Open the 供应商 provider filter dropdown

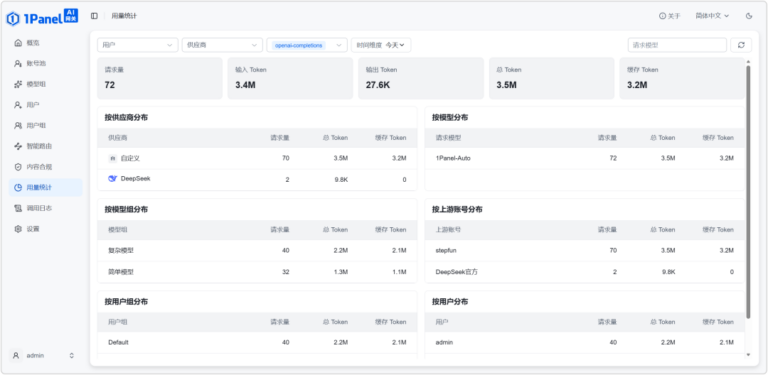click(222, 45)
